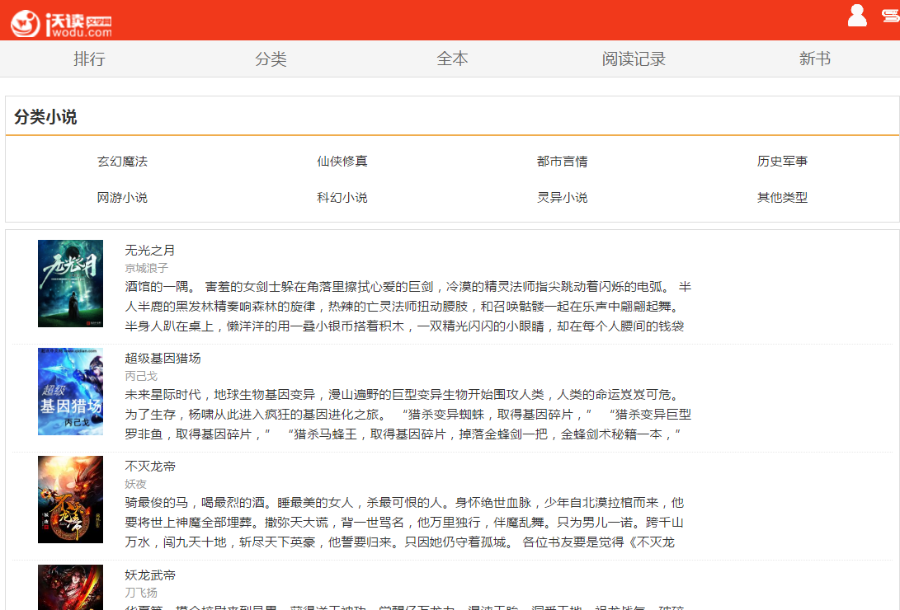This screenshot has width=900, height=610.
Task: Click the 妖龙武帝 title link
Action: (150, 575)
